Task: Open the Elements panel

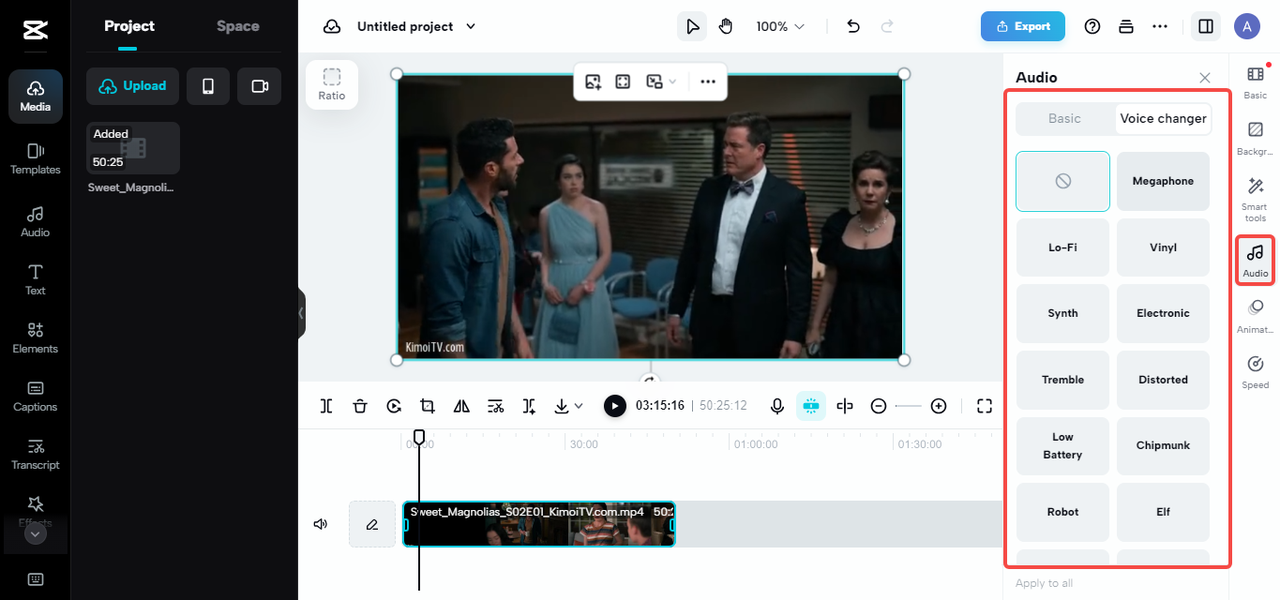Action: (35, 338)
